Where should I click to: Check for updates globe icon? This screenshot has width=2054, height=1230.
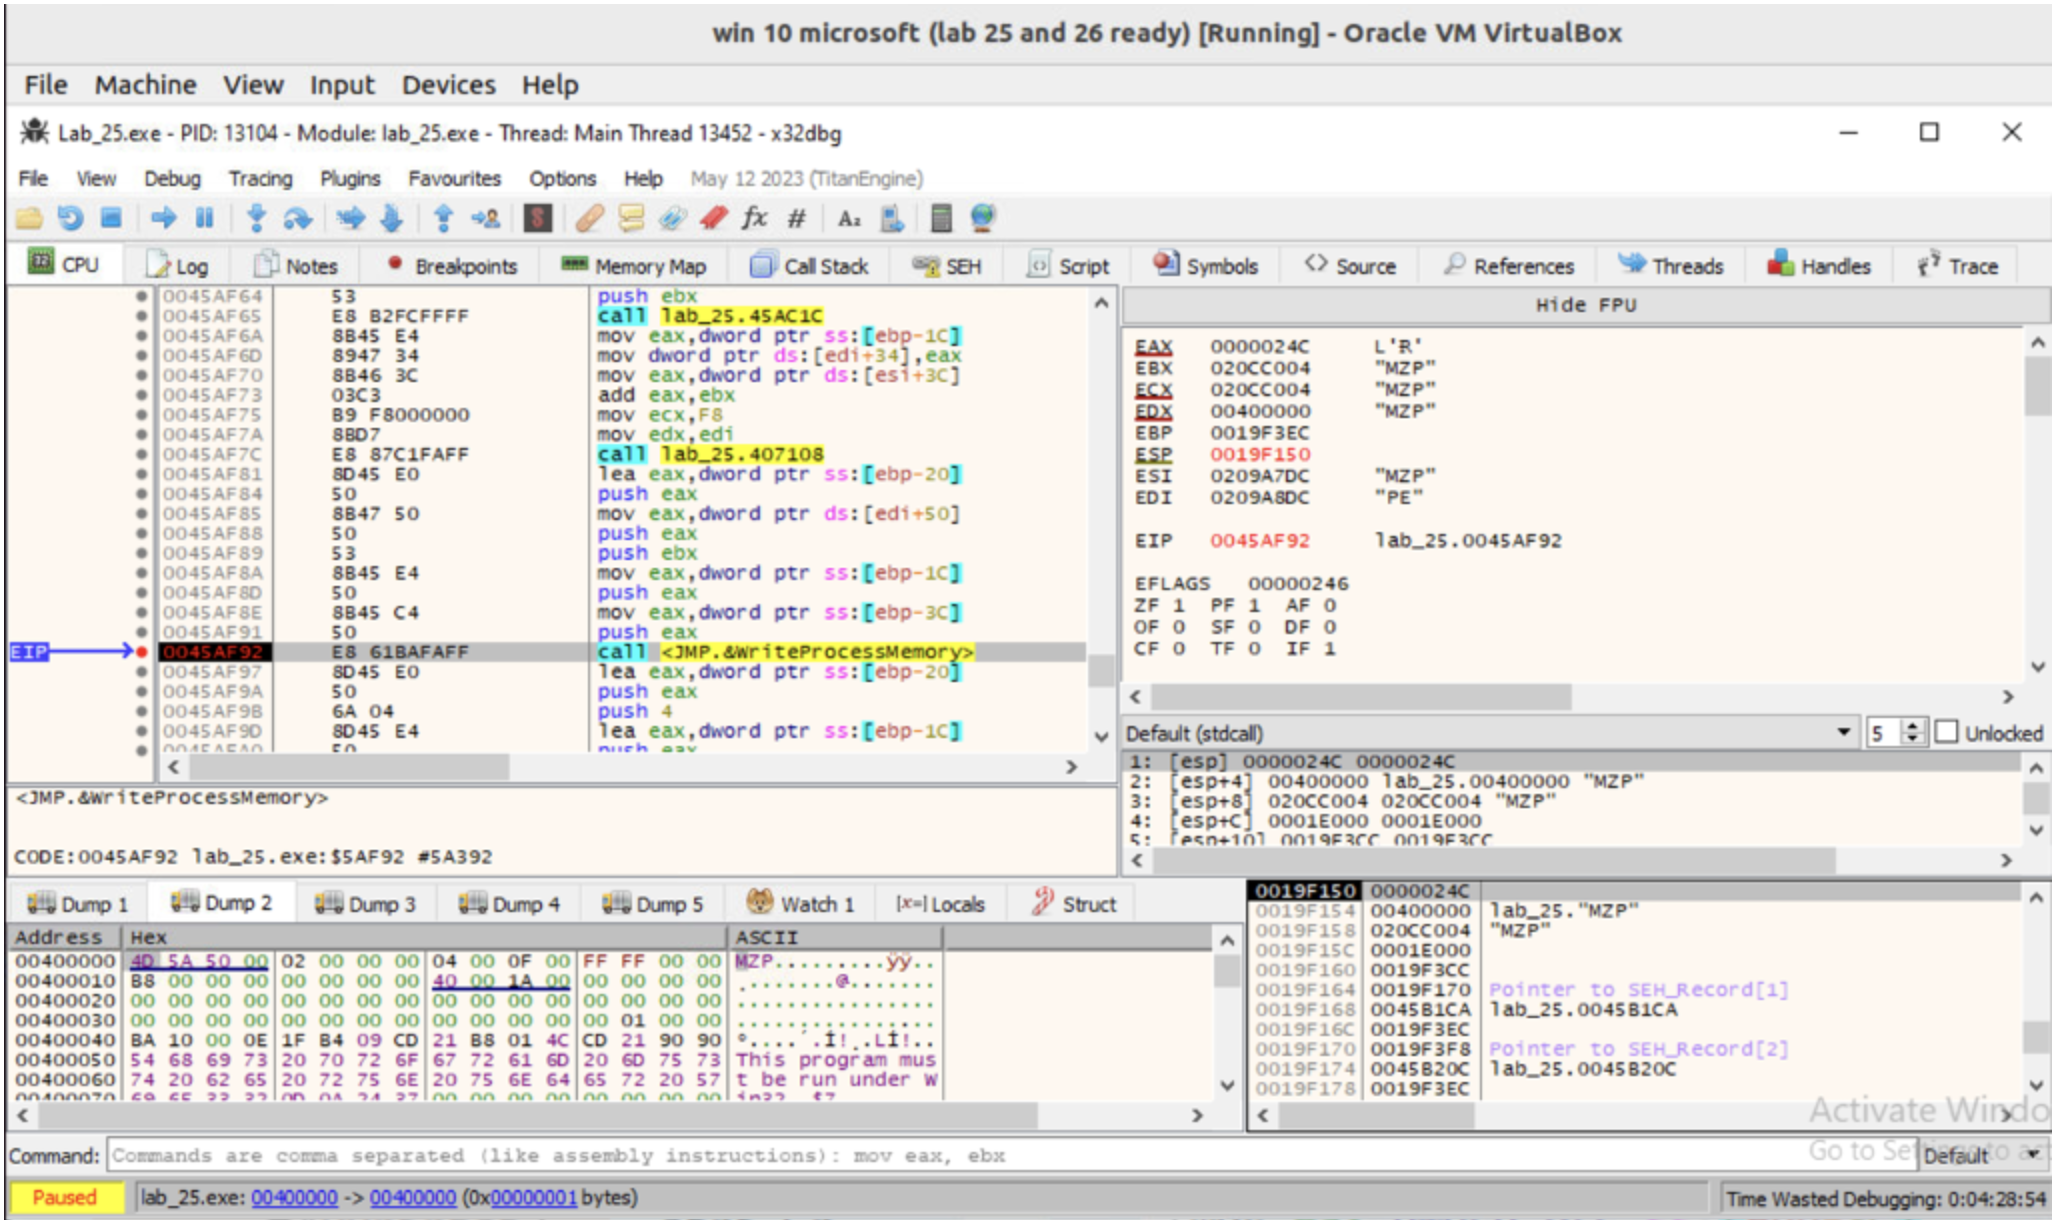[x=983, y=218]
